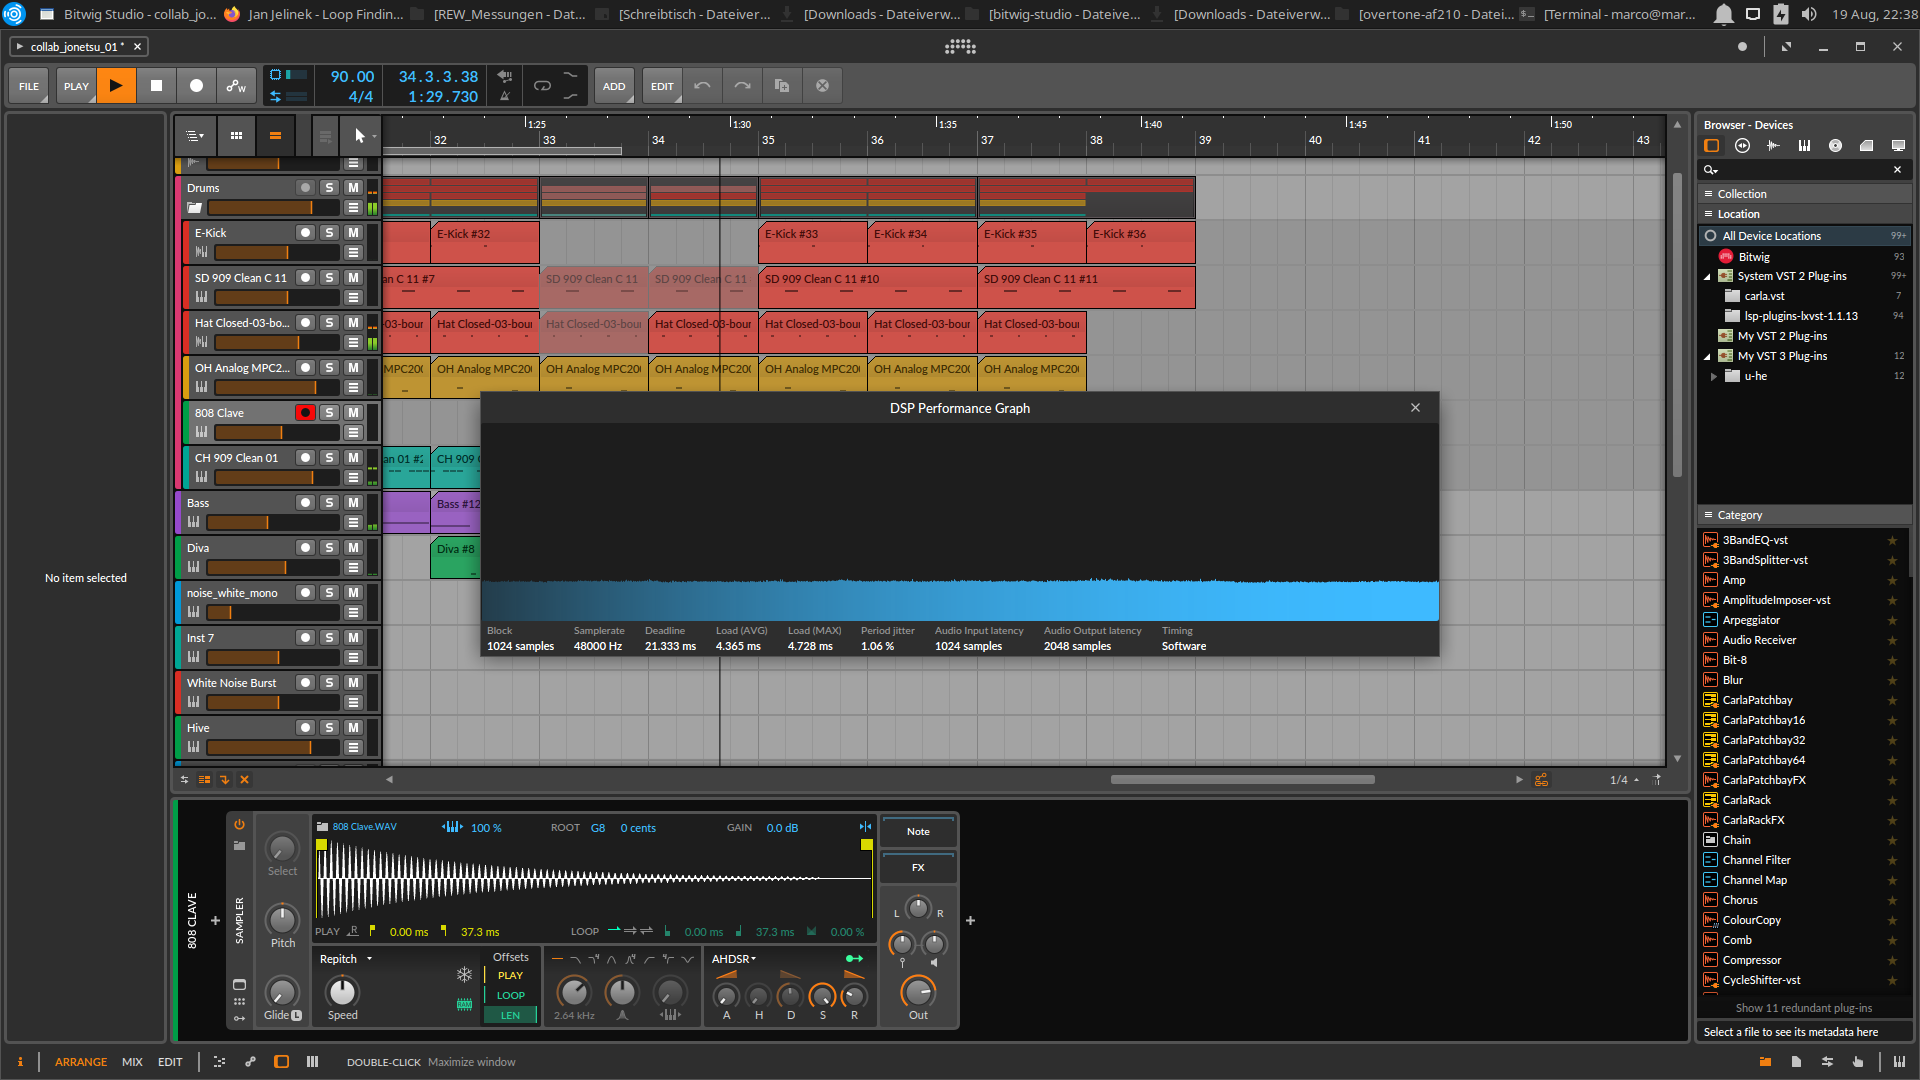Open AHDSR envelope type dropdown
Screen dimensions: 1920x1080
(734, 959)
